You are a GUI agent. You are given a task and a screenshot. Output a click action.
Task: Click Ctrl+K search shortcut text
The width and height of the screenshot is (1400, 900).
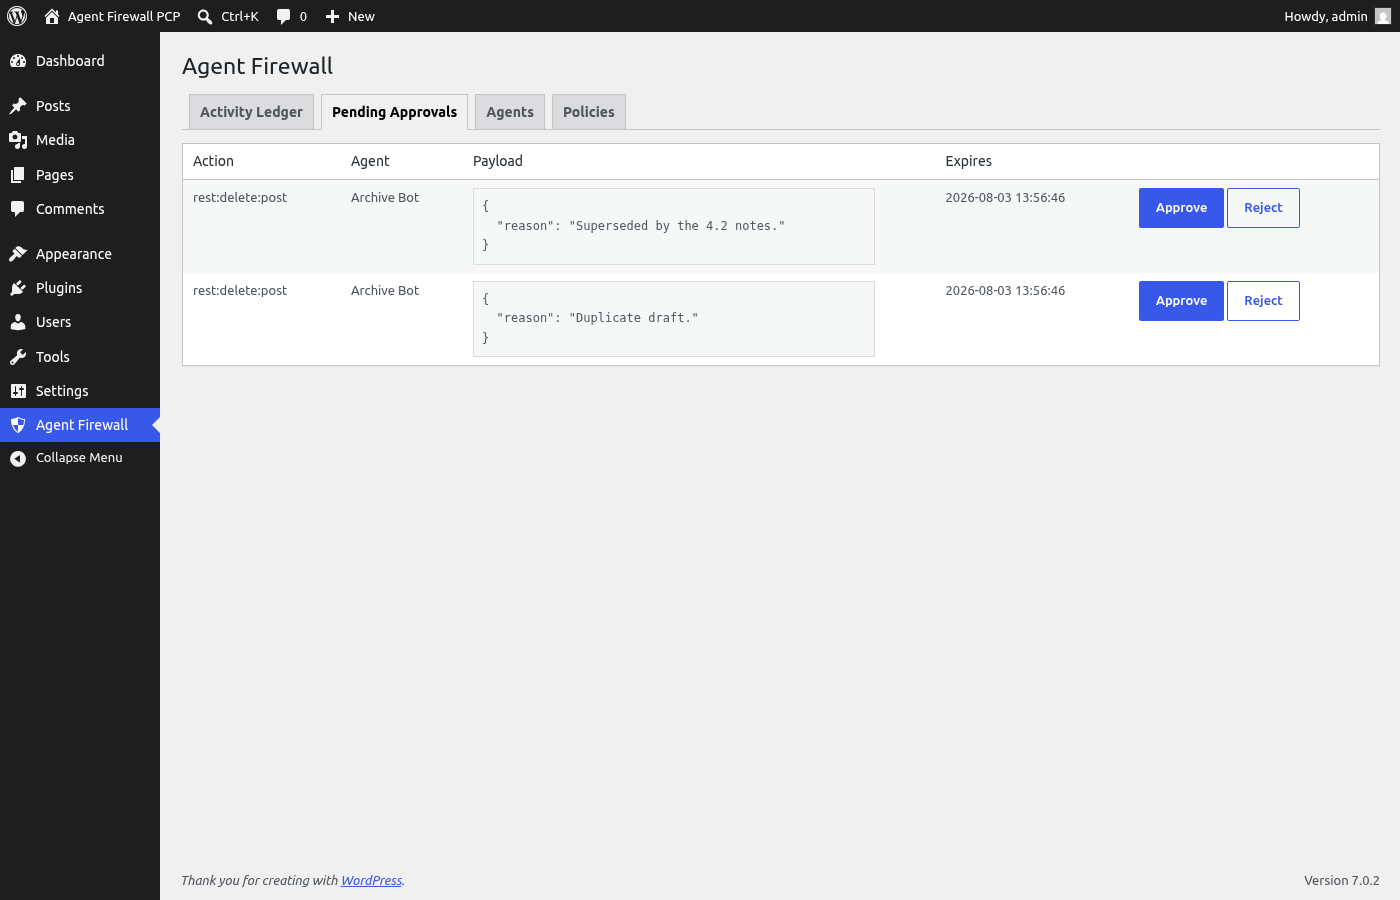(240, 16)
